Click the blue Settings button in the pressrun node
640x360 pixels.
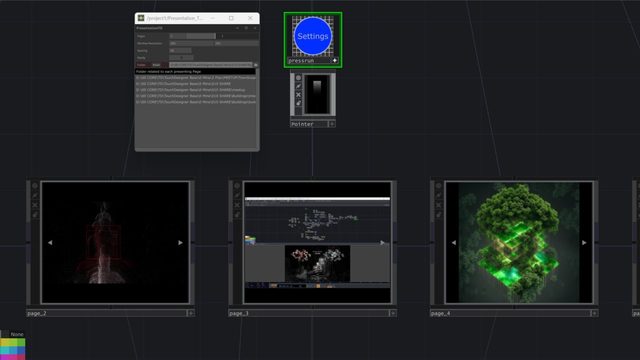pos(313,36)
